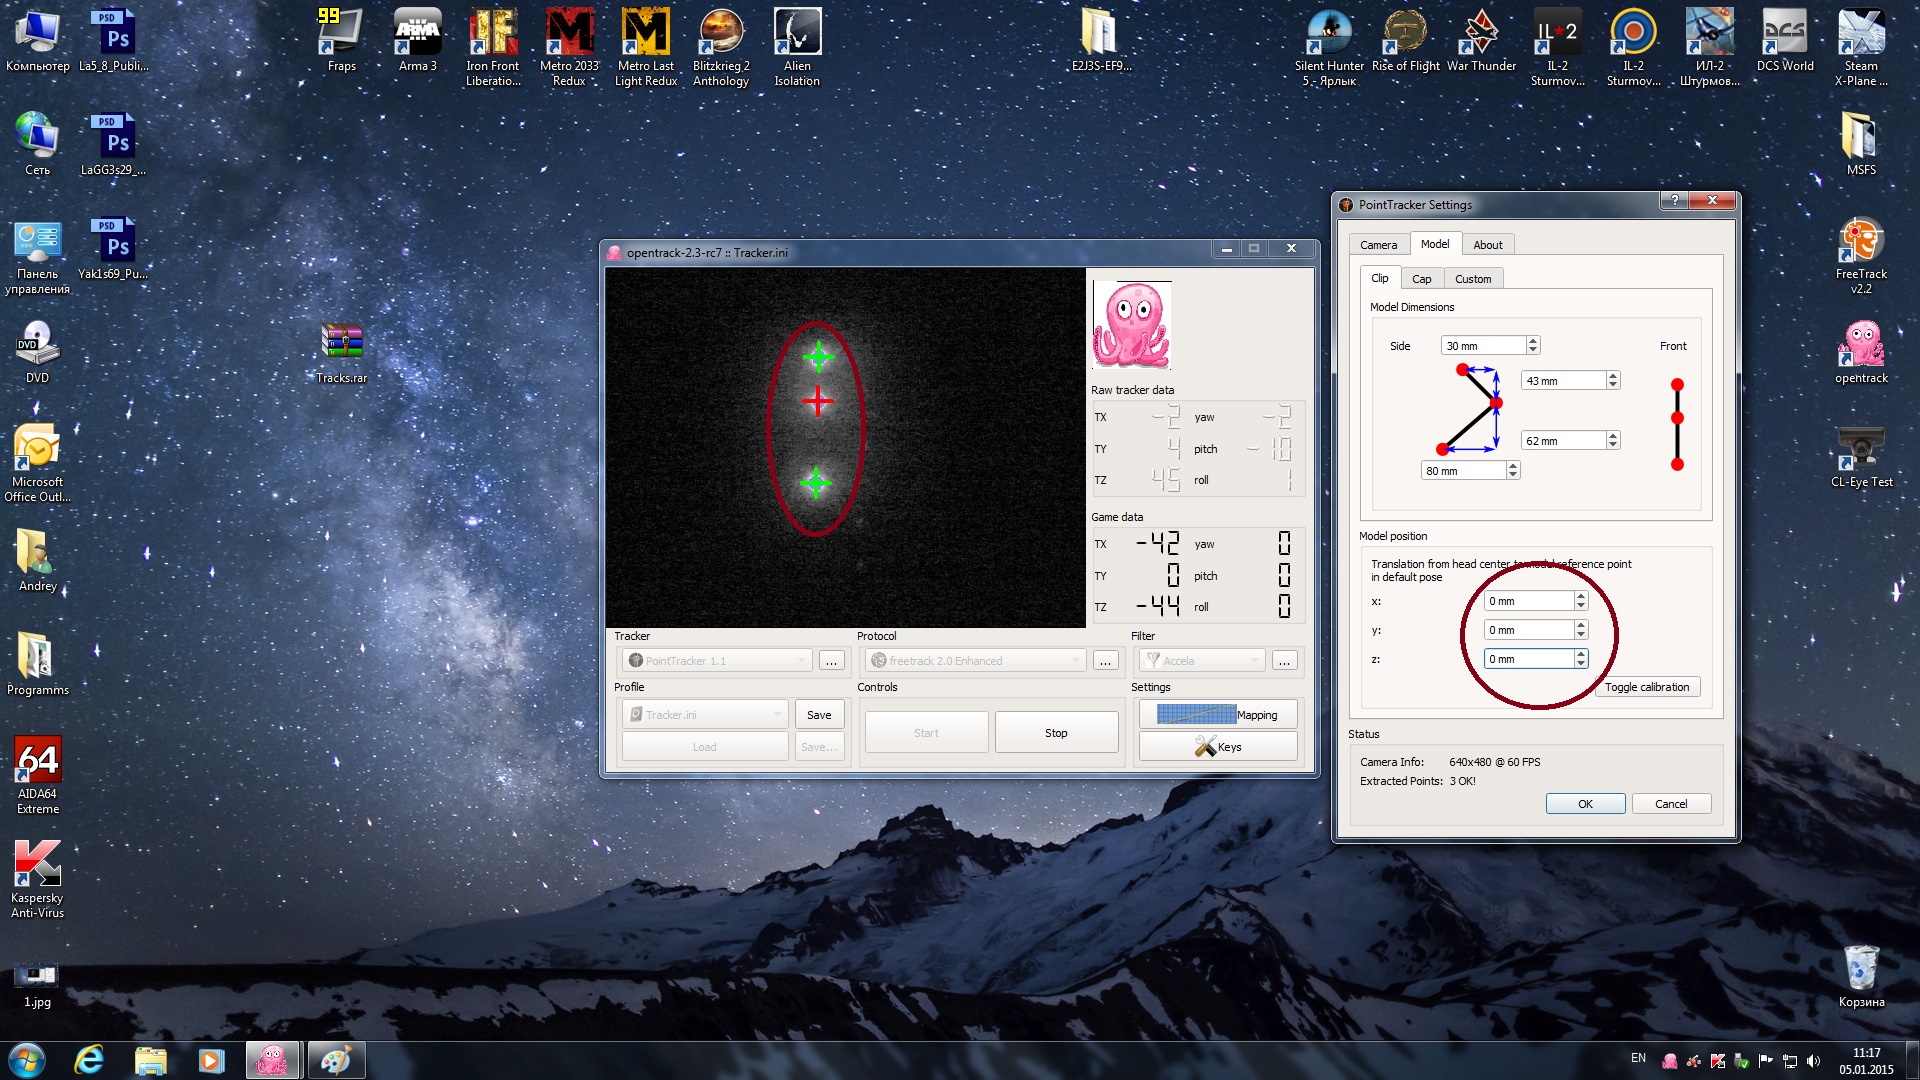Open the Recycle Bin (Корзина)

1861,976
